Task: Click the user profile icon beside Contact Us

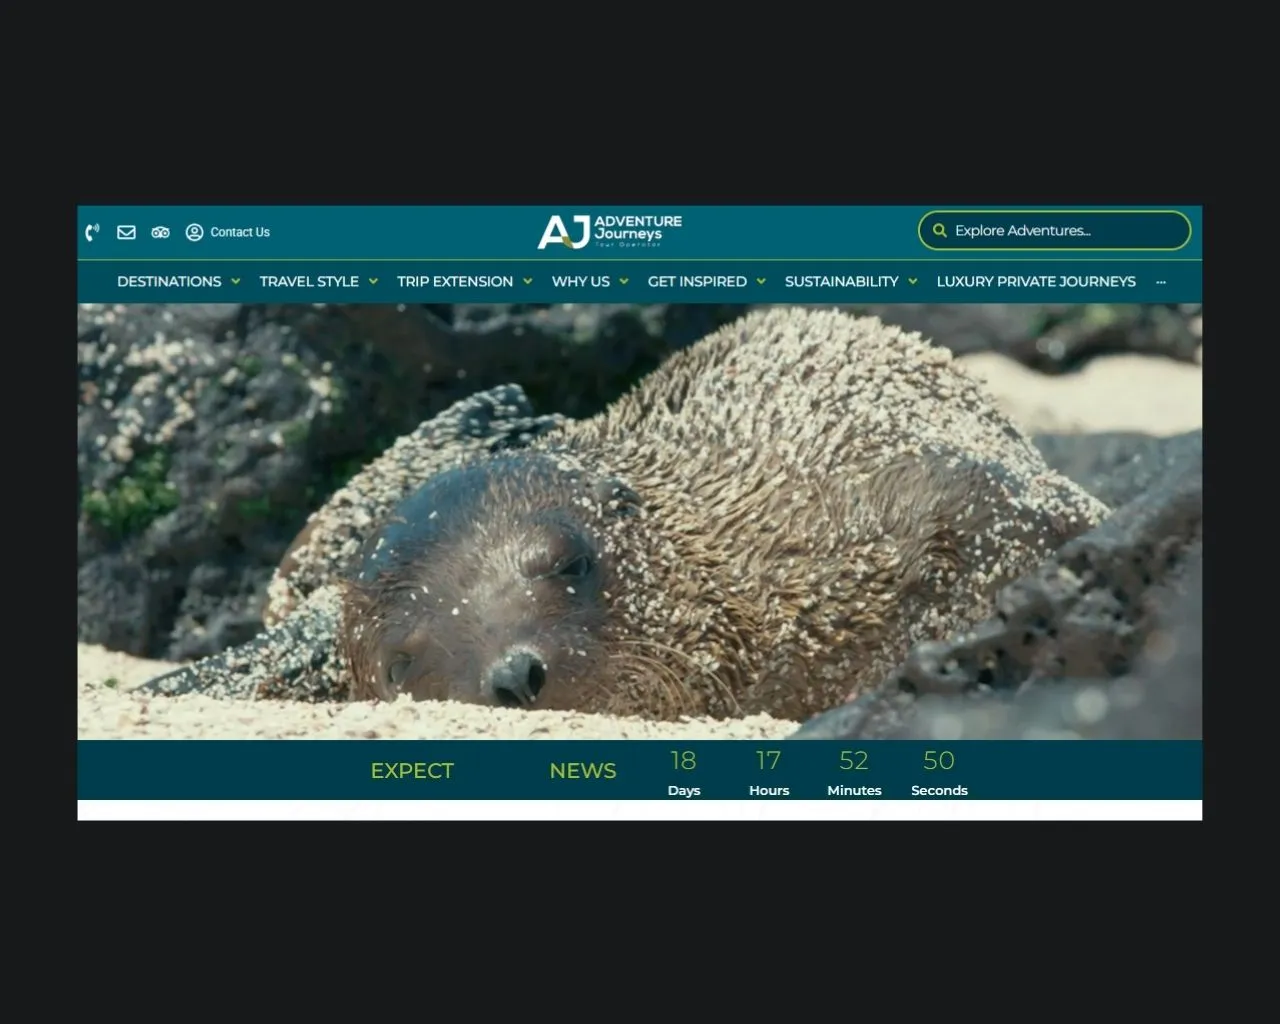Action: pos(194,232)
